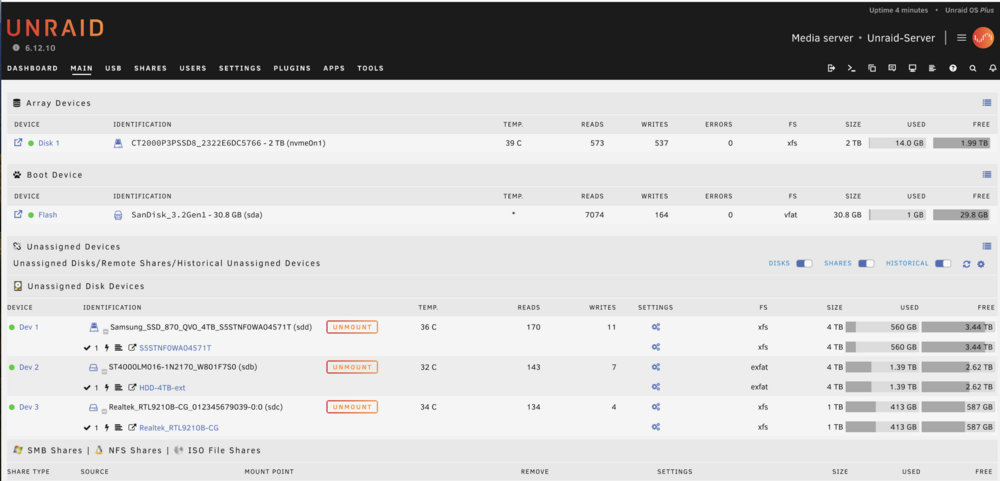Open the settings gears for HDD-4TB-ext partition
Viewport: 1000px width, 481px height.
[656, 387]
